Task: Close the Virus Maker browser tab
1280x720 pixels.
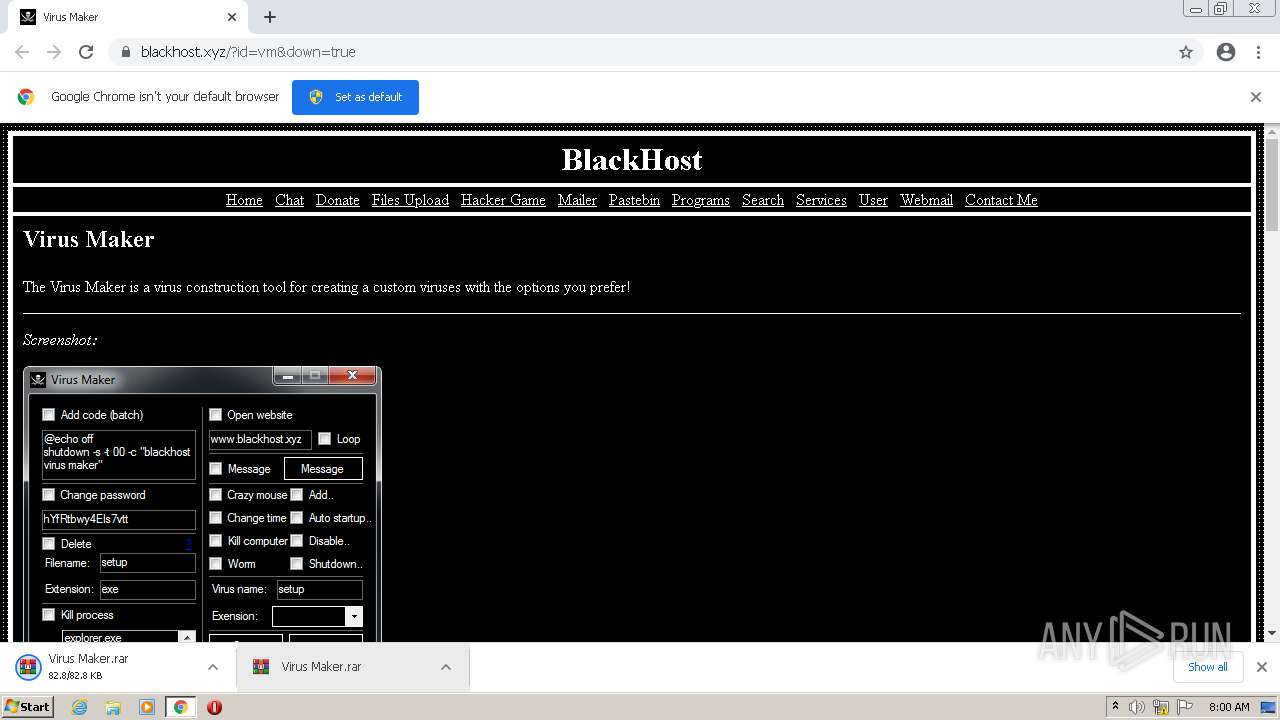Action: coord(232,17)
